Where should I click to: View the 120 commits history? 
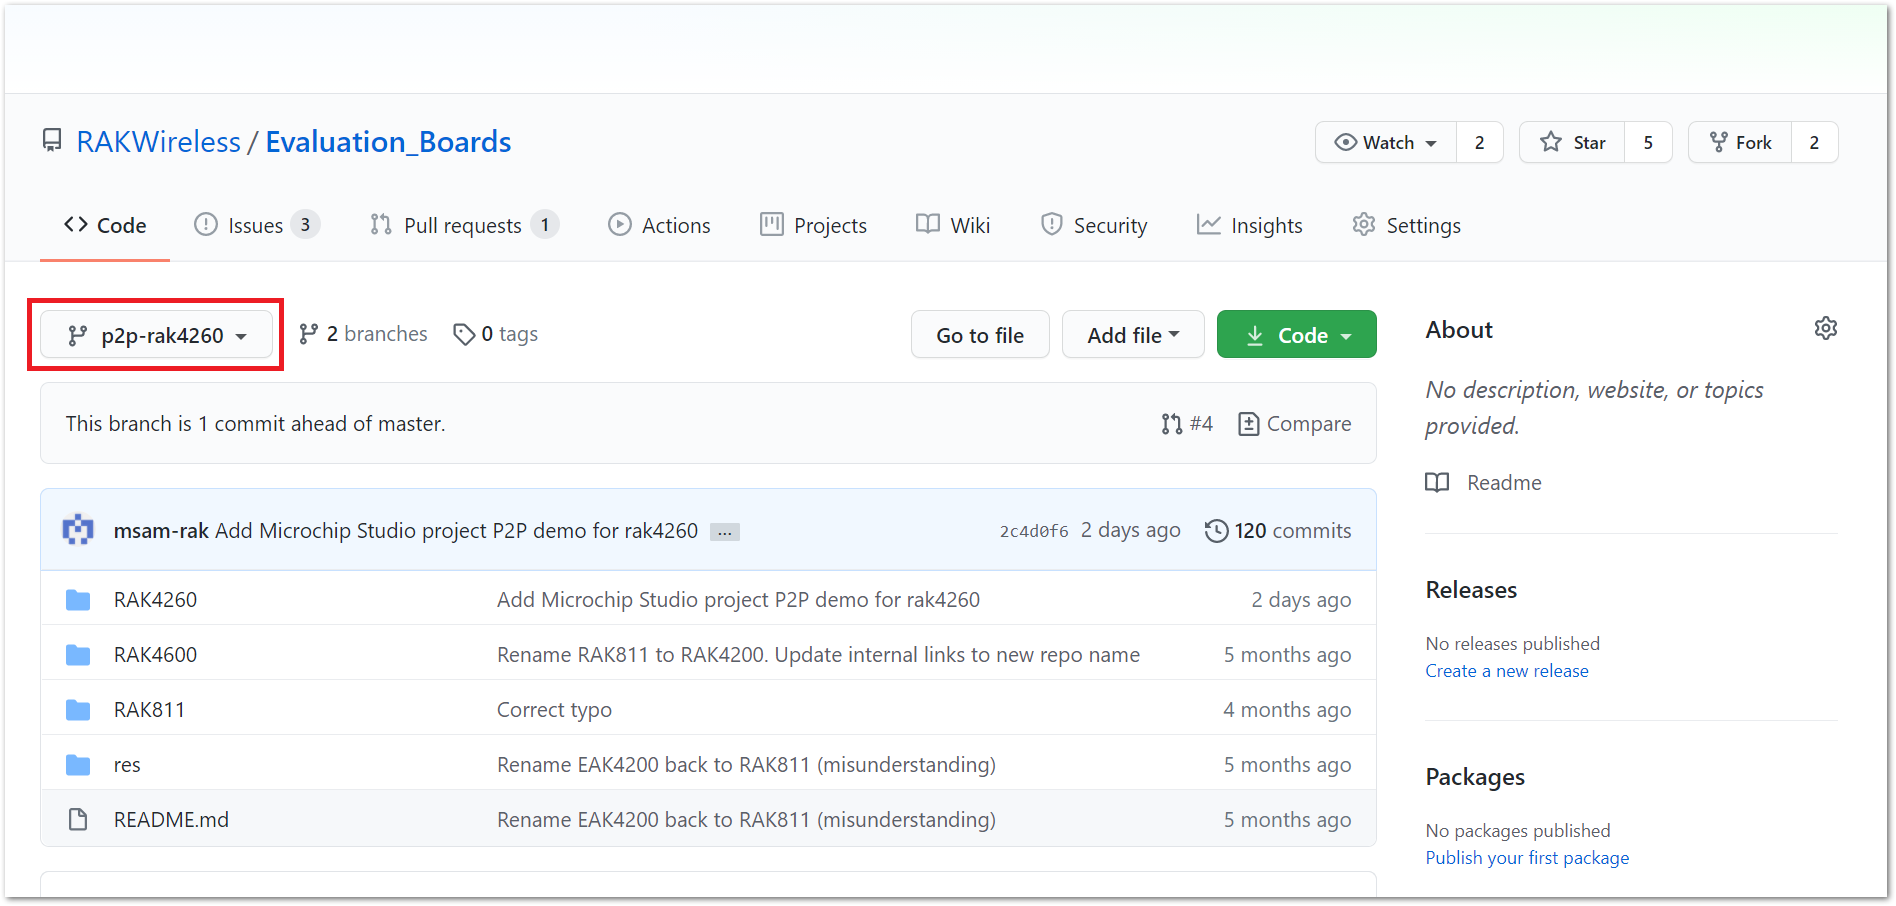[x=1278, y=531]
